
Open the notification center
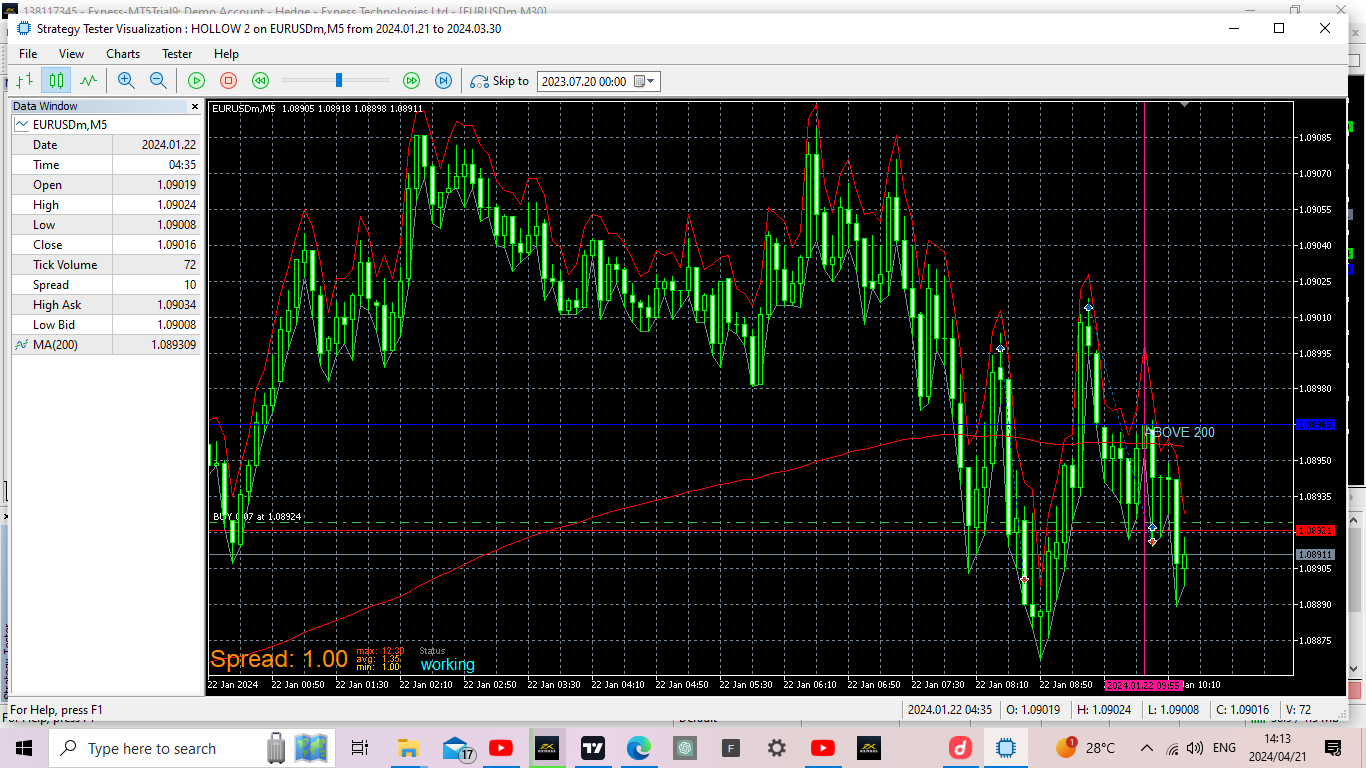coord(1333,748)
